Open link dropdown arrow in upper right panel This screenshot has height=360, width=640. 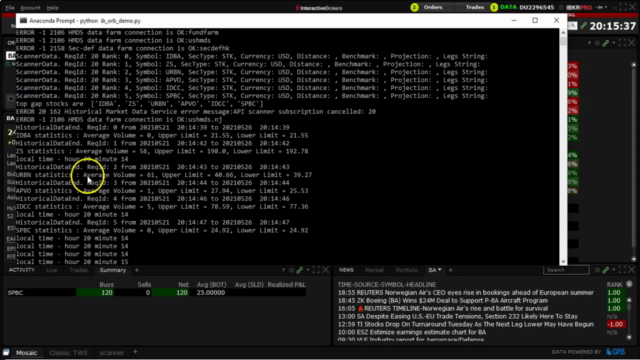tap(613, 43)
